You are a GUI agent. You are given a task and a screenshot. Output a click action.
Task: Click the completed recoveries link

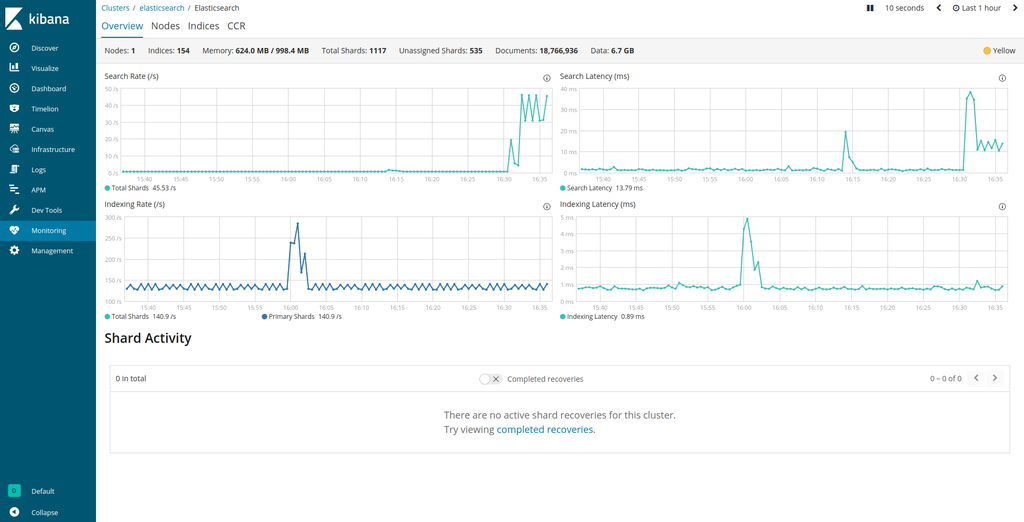545,430
